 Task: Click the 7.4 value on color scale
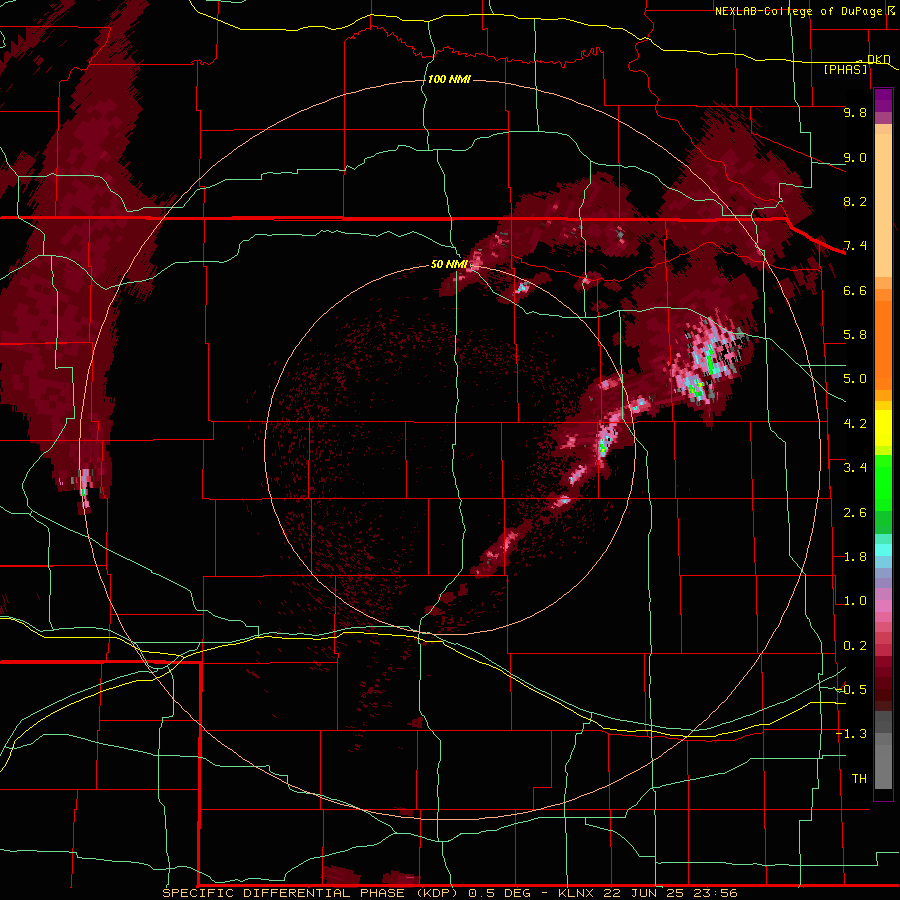click(855, 246)
